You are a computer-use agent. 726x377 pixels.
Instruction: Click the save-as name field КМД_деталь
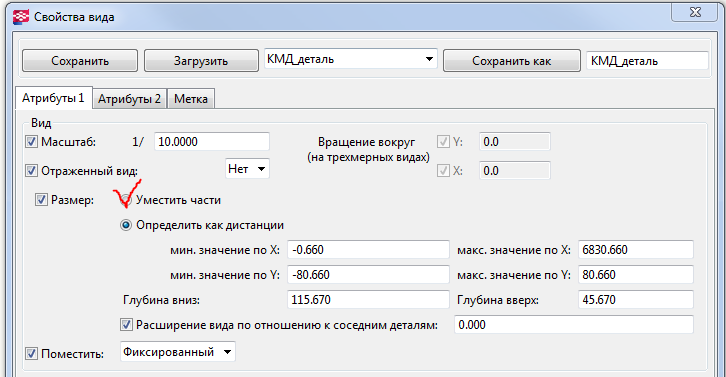point(647,61)
